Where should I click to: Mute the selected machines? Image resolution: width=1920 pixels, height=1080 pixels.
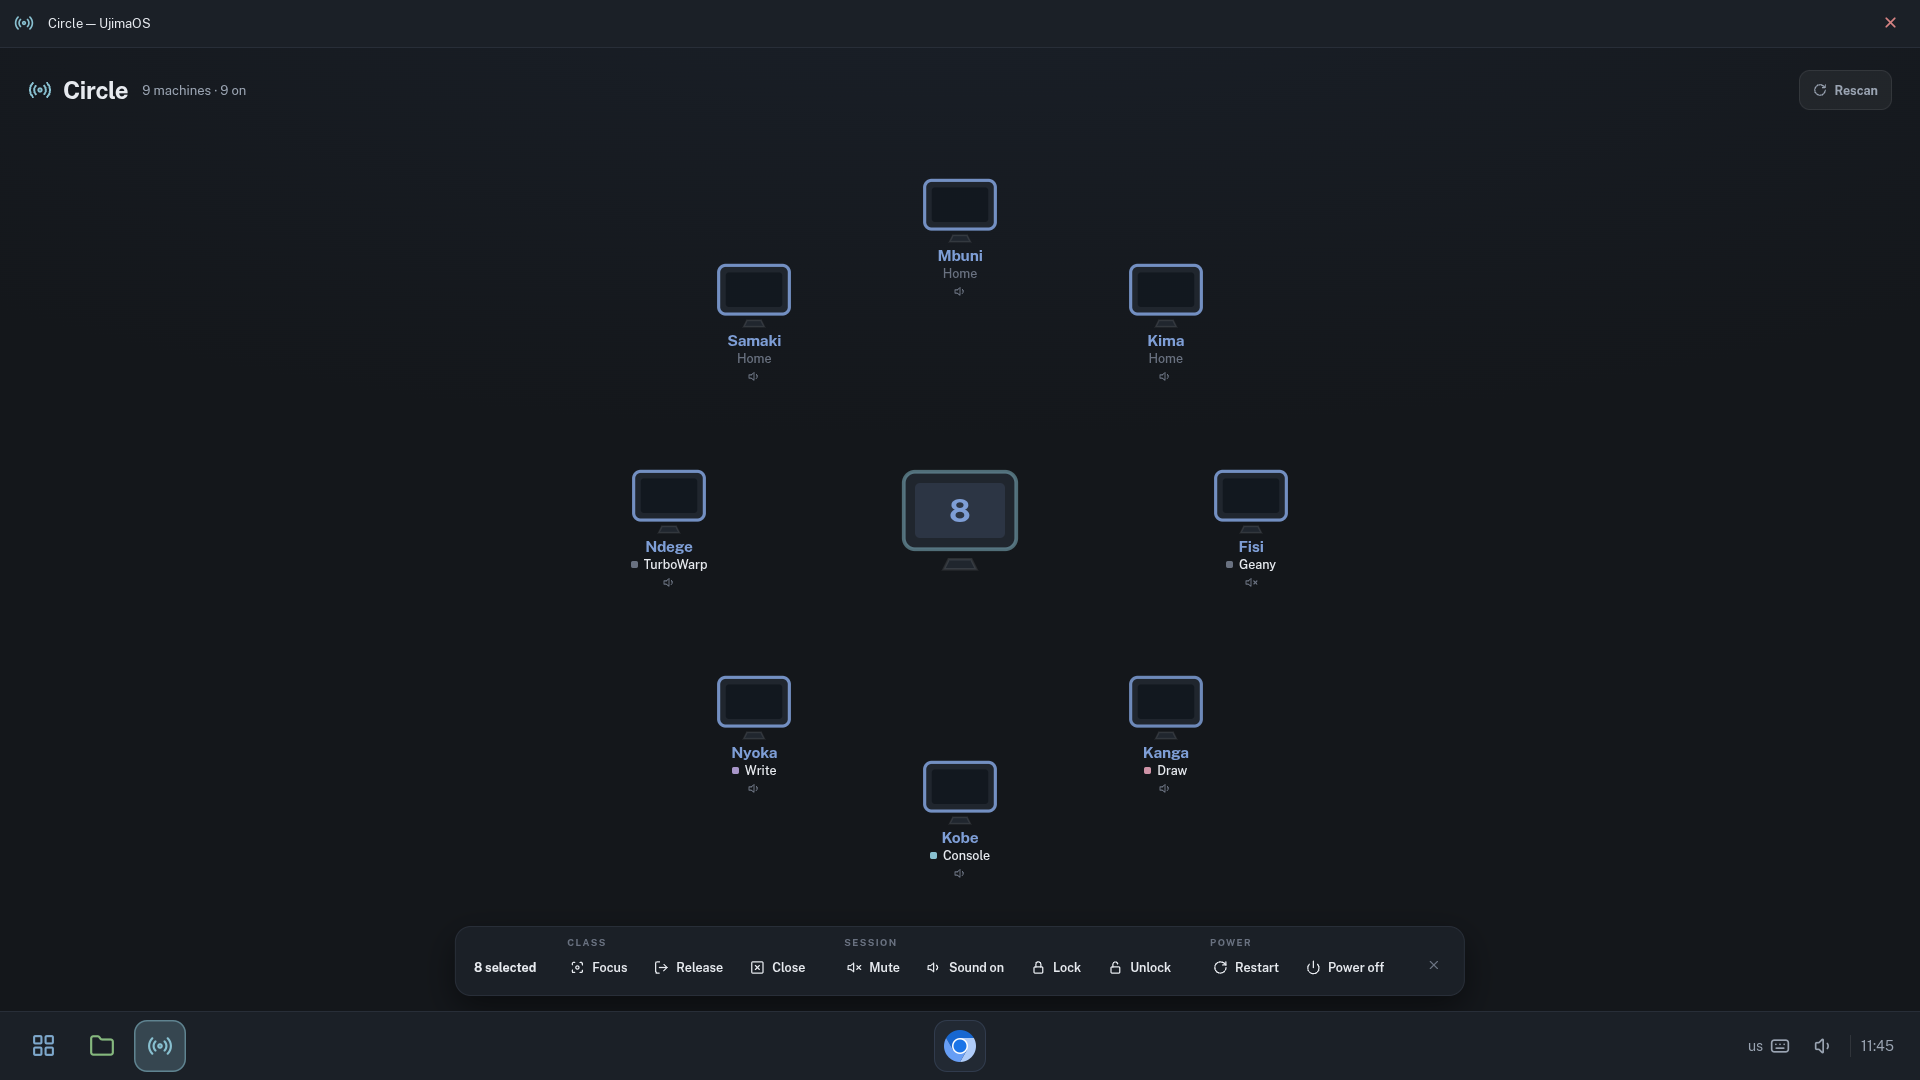point(873,967)
